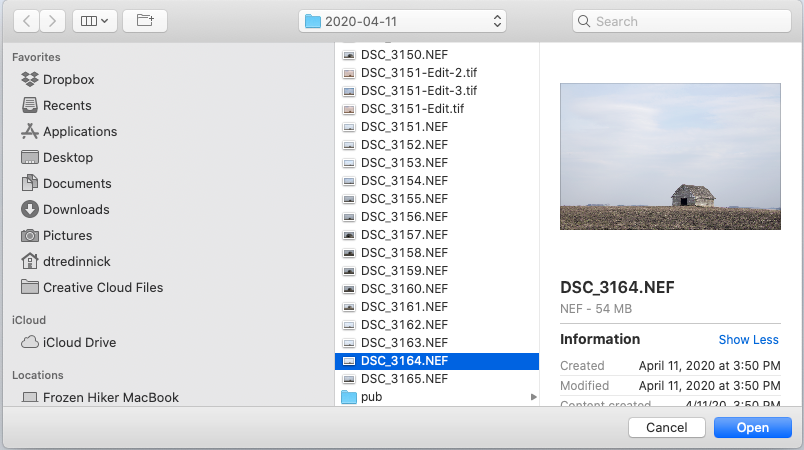
Task: Select file DSC_3158.NEF
Action: [x=437, y=253]
